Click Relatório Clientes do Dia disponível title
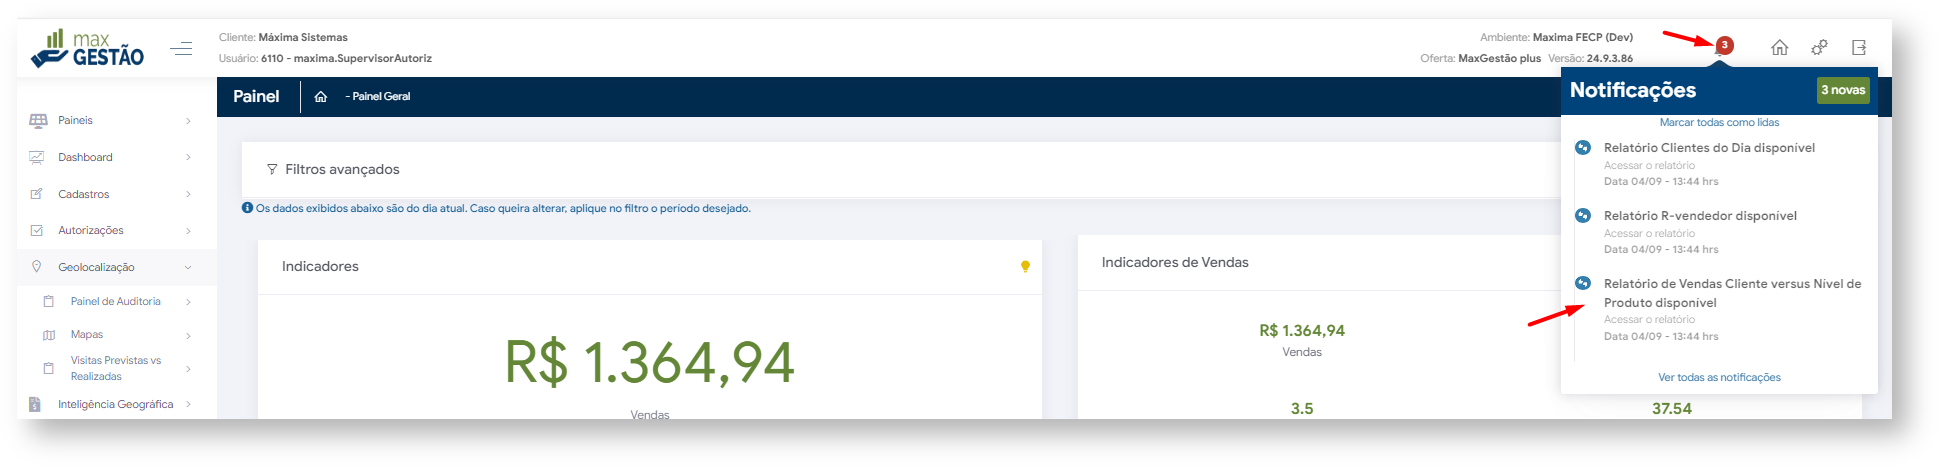1940x467 pixels. pyautogui.click(x=1709, y=148)
